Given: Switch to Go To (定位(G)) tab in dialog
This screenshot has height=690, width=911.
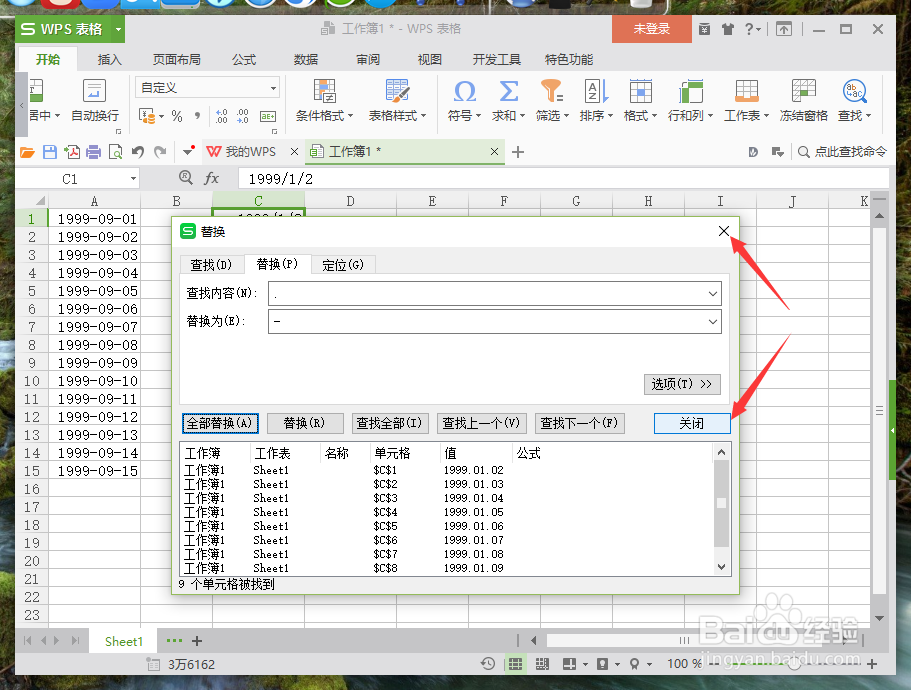Looking at the screenshot, I should click(343, 265).
